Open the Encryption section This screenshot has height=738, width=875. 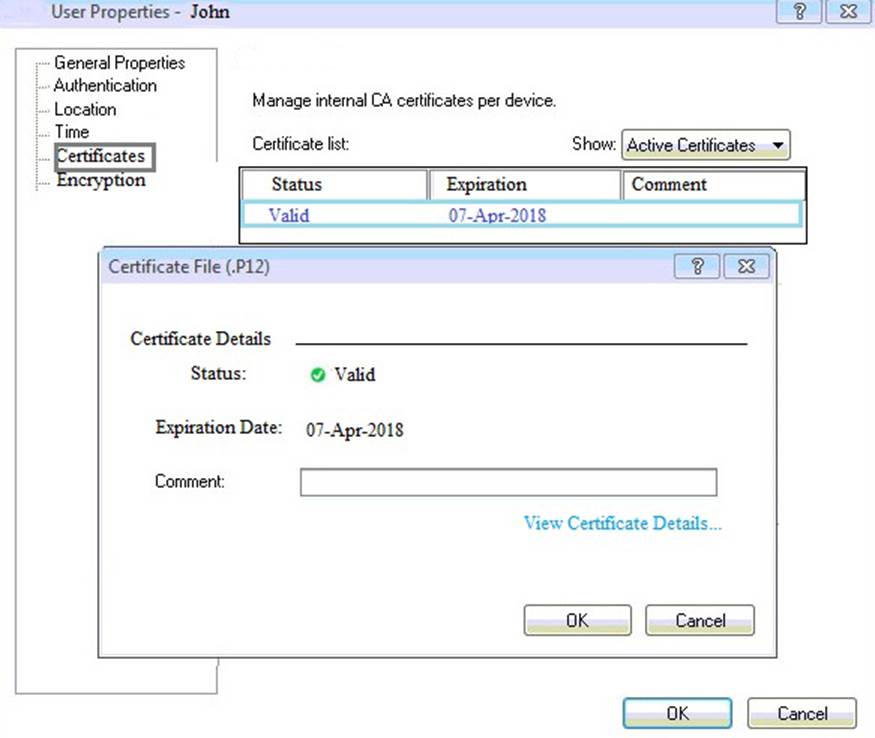coord(100,181)
